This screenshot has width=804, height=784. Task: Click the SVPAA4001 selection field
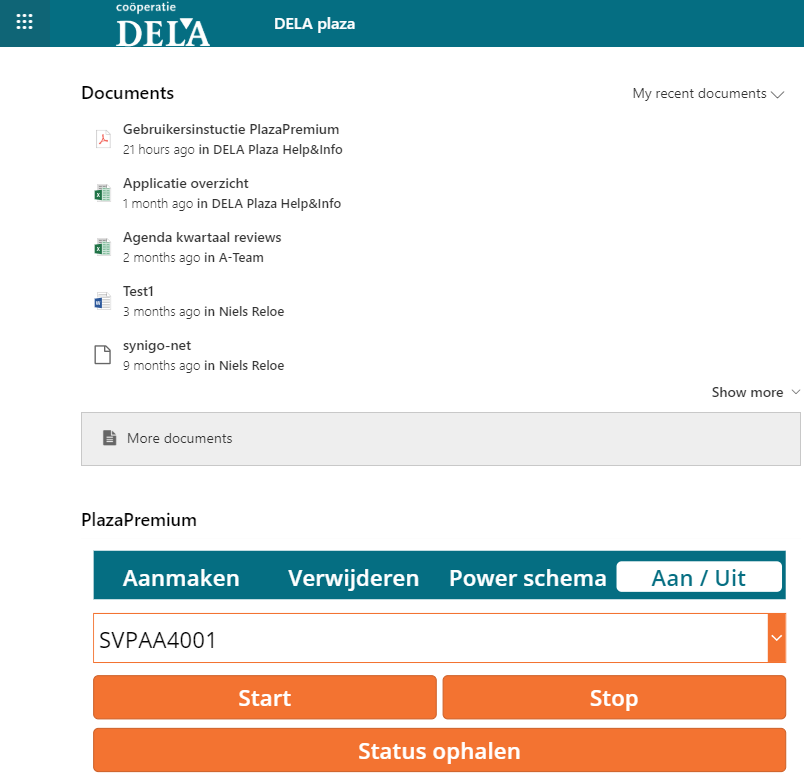pyautogui.click(x=431, y=638)
